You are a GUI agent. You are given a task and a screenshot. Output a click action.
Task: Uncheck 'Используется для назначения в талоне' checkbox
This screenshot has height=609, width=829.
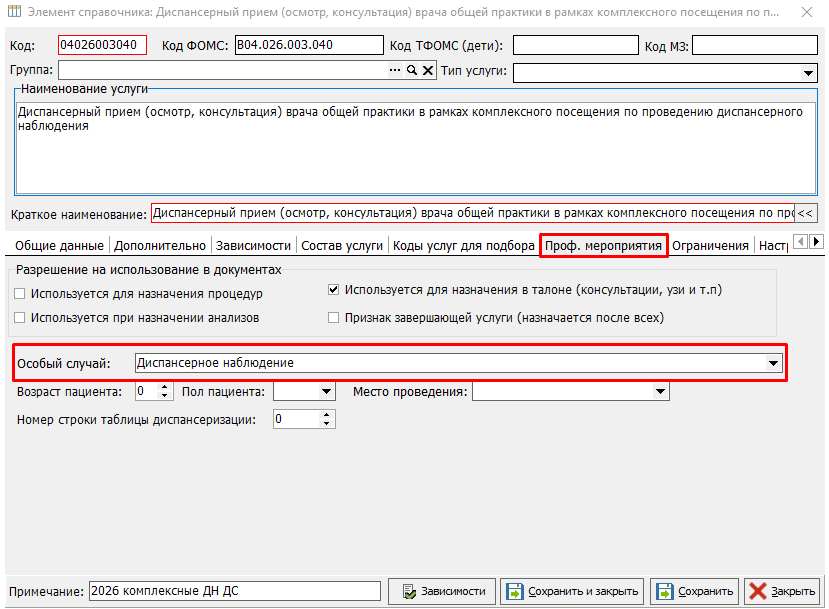[333, 290]
